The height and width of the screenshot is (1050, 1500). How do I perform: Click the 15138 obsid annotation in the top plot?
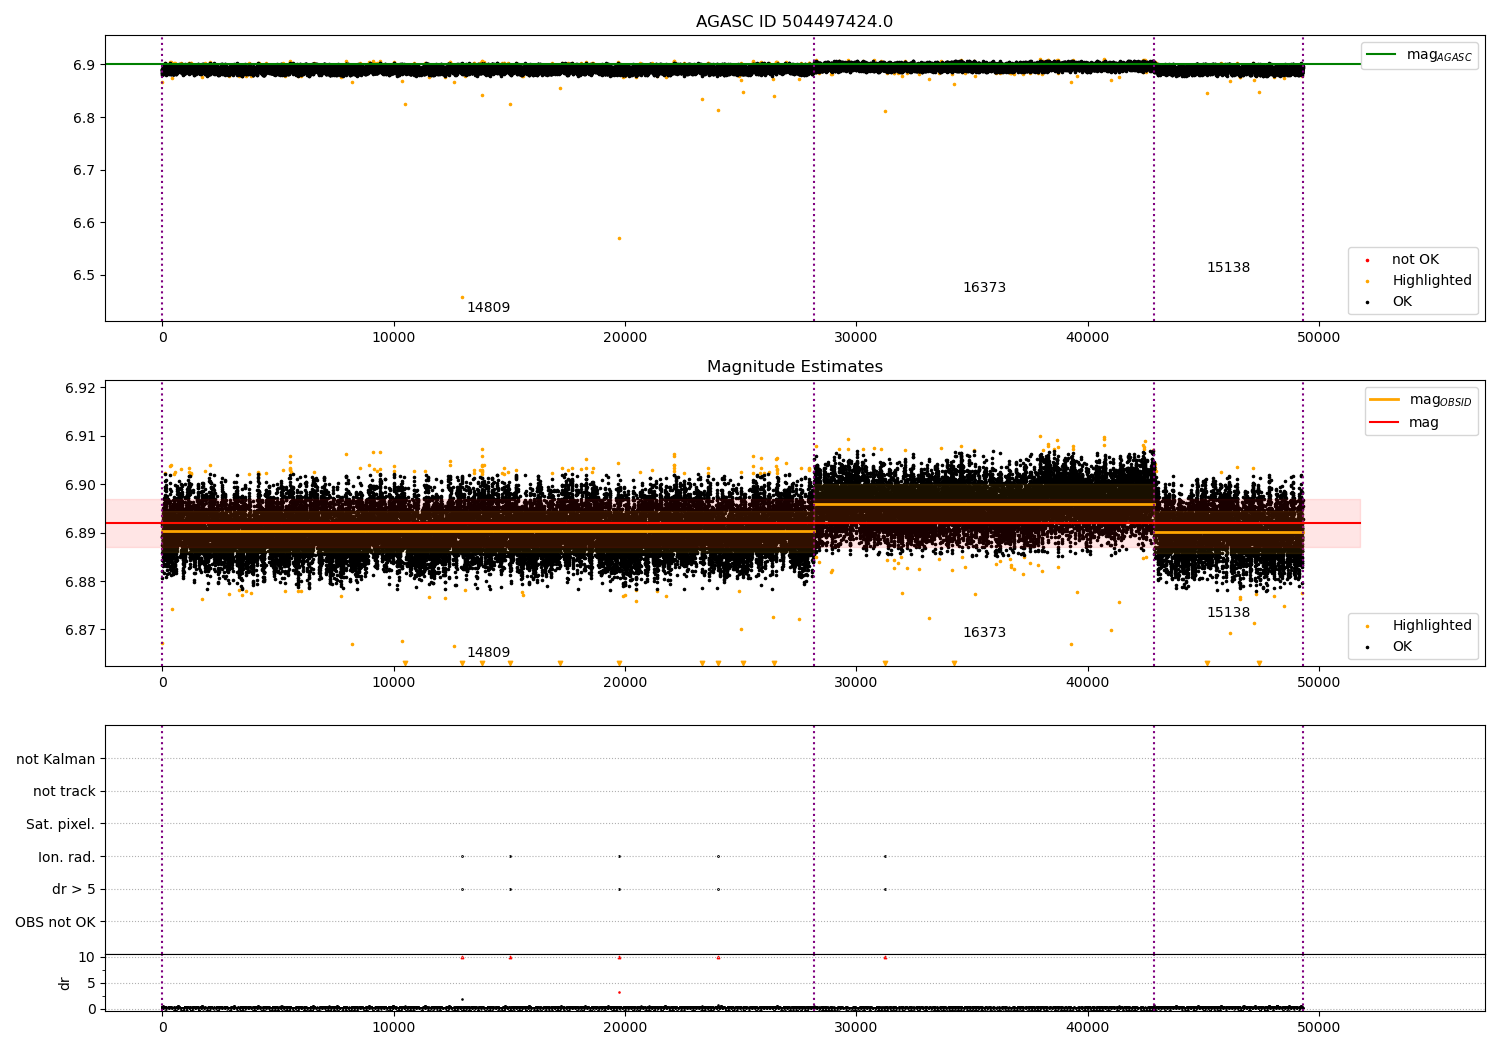(x=1228, y=267)
